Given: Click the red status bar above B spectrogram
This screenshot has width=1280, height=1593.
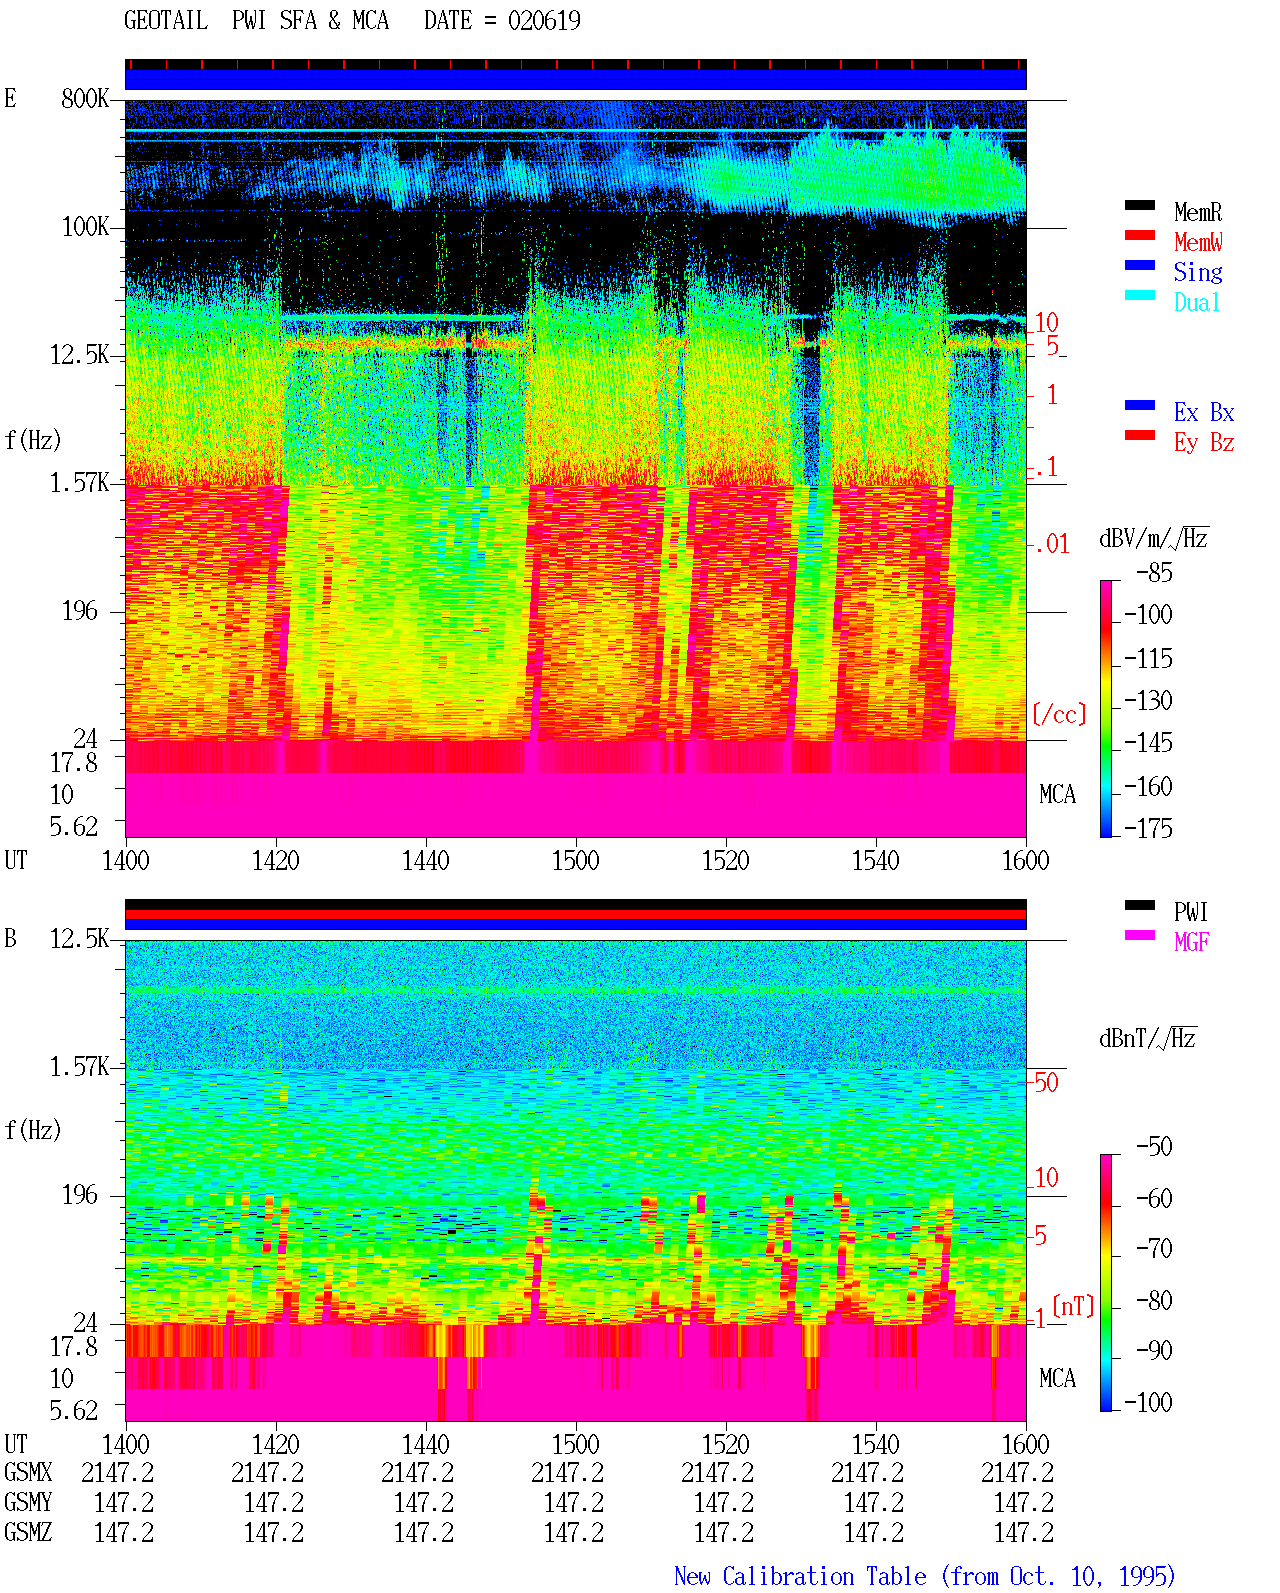Looking at the screenshot, I should point(575,915).
